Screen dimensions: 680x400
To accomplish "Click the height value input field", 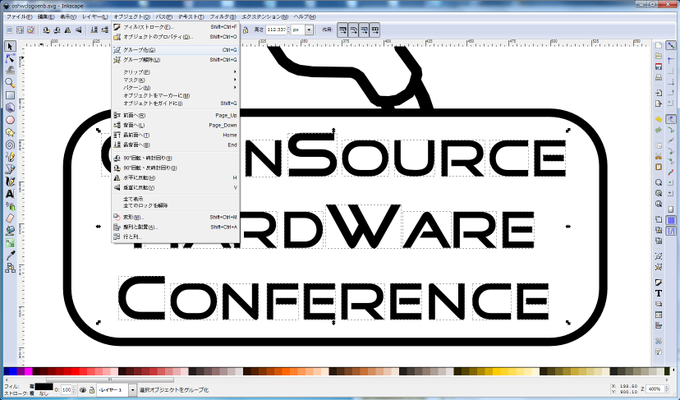I will [275, 30].
